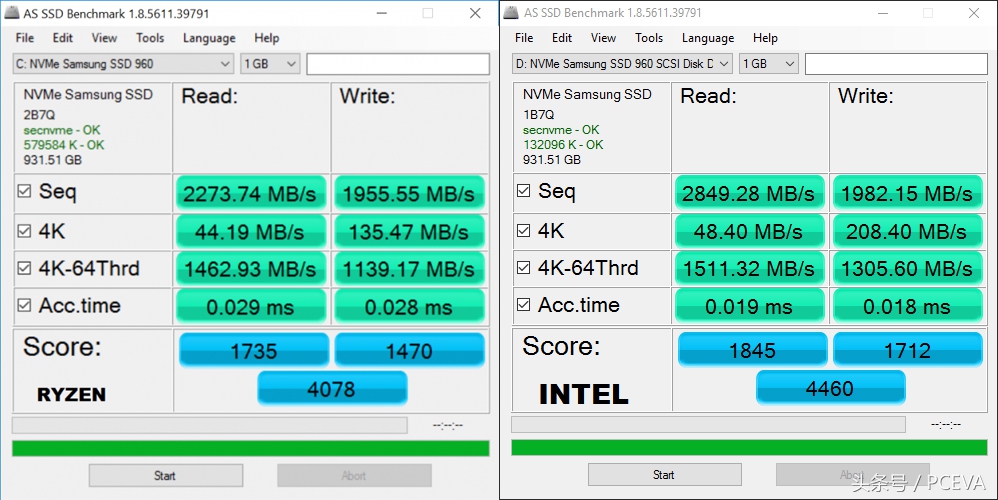Click the green progress bar in left window
The width and height of the screenshot is (998, 500).
pos(250,448)
